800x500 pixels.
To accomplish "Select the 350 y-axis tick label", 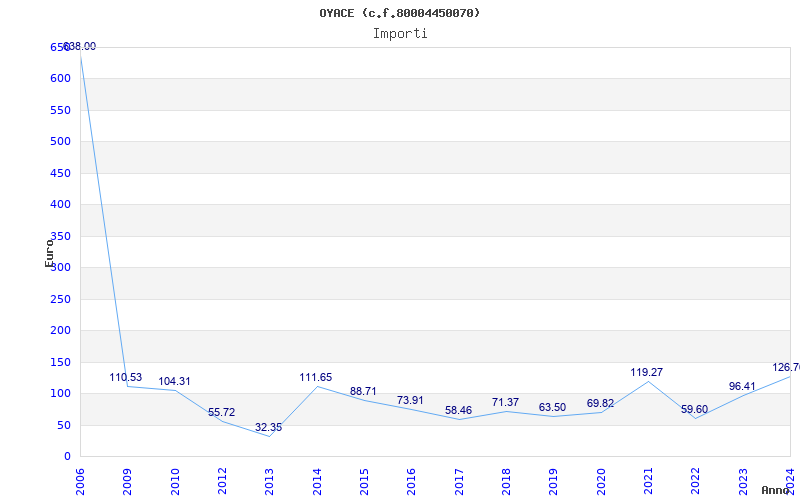I will (60, 236).
